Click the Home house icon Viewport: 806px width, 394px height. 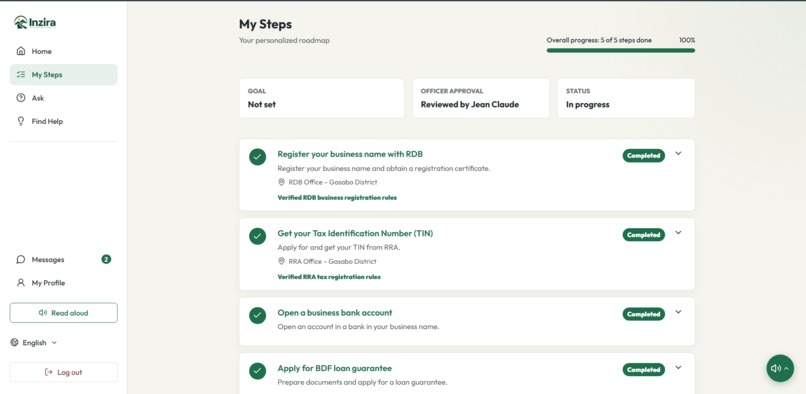tap(21, 51)
